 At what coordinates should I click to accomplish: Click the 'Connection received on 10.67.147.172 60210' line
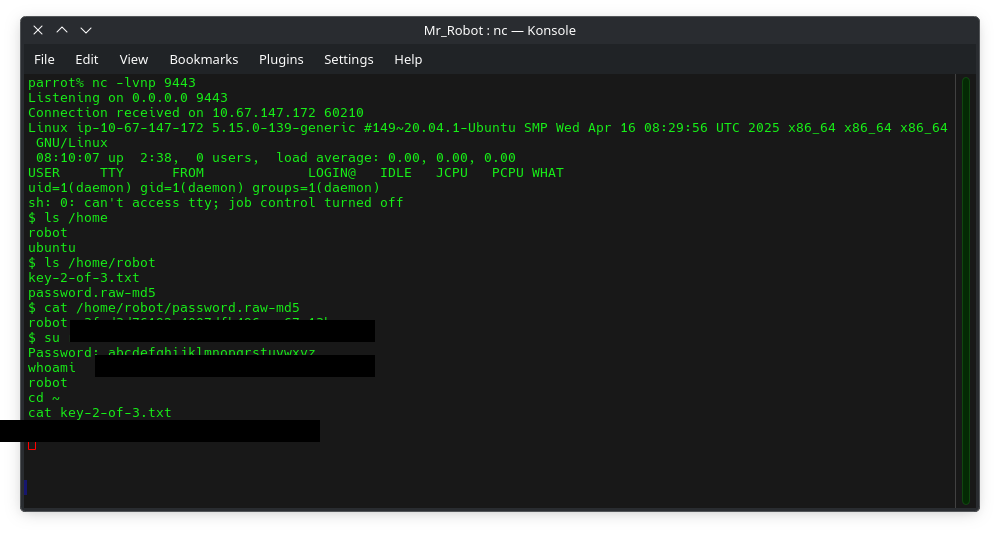tap(196, 112)
